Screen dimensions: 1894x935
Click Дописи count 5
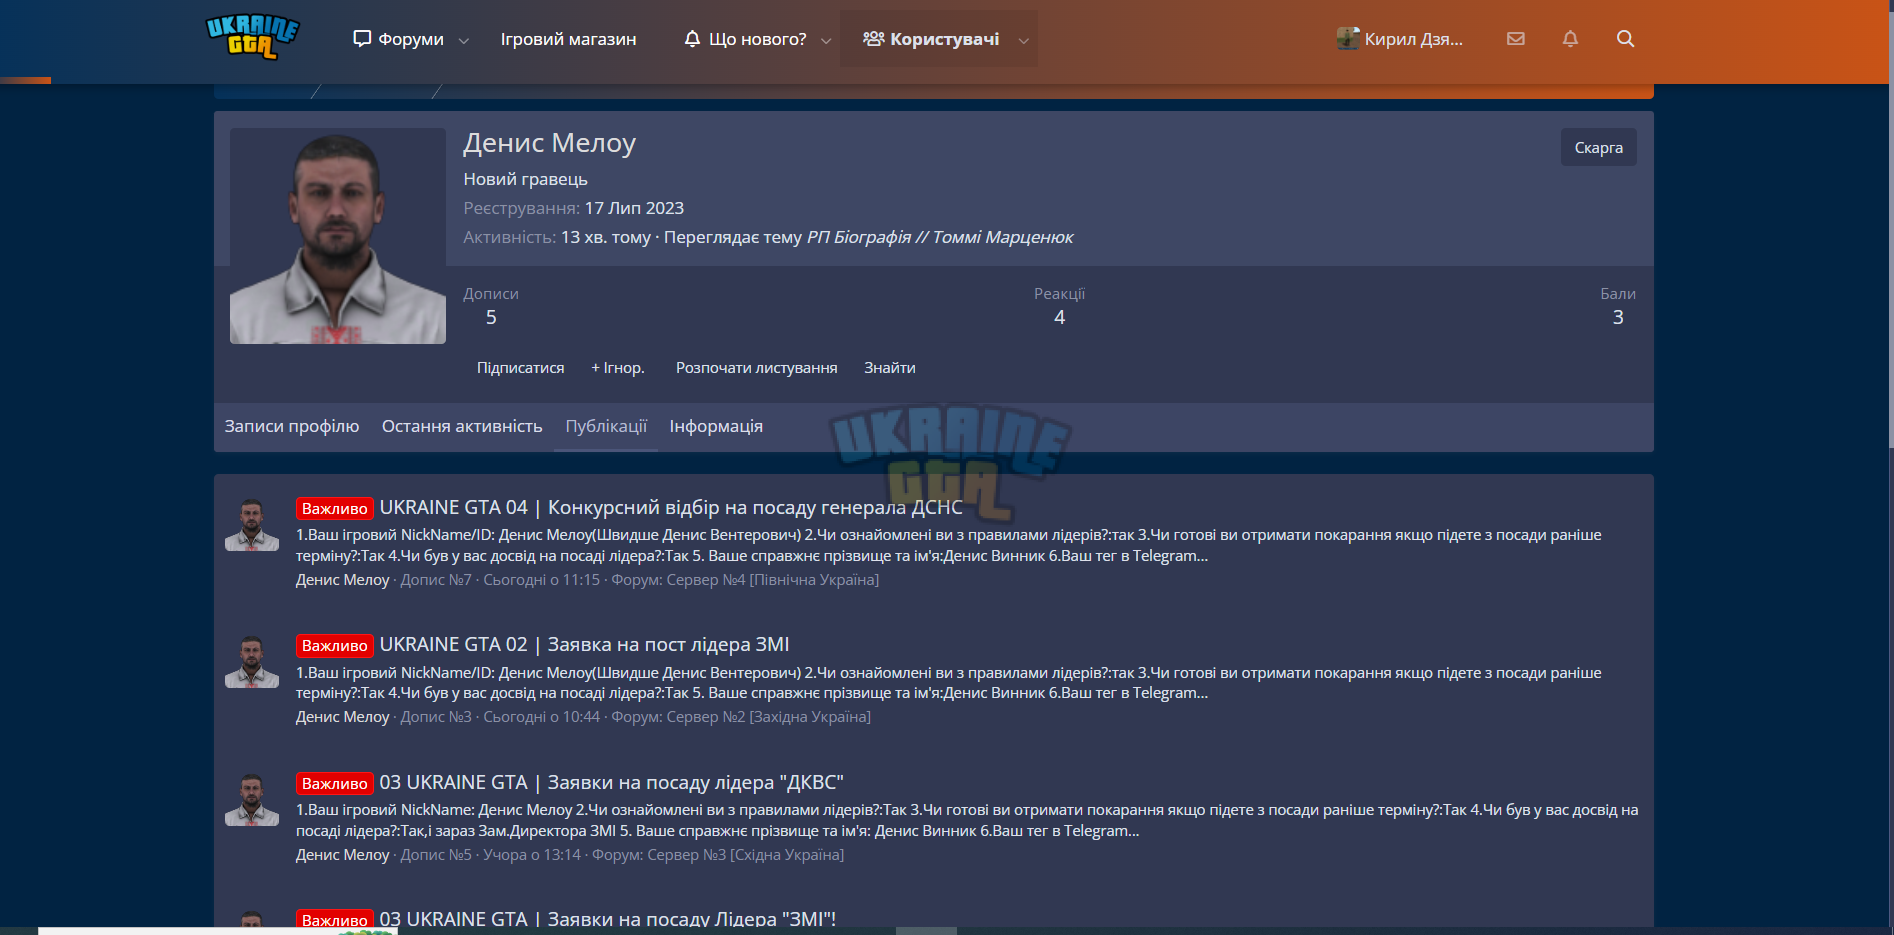pyautogui.click(x=491, y=317)
